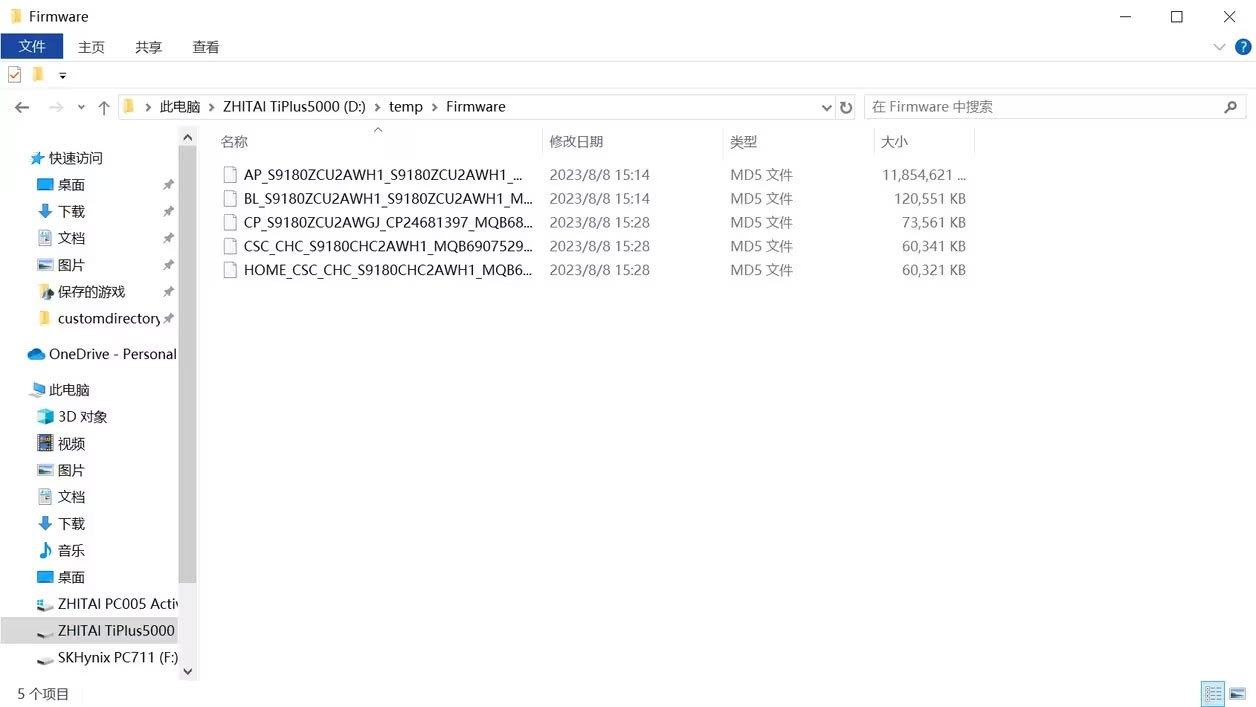Open the 文件 menu tab
This screenshot has width=1256, height=707.
(32, 47)
